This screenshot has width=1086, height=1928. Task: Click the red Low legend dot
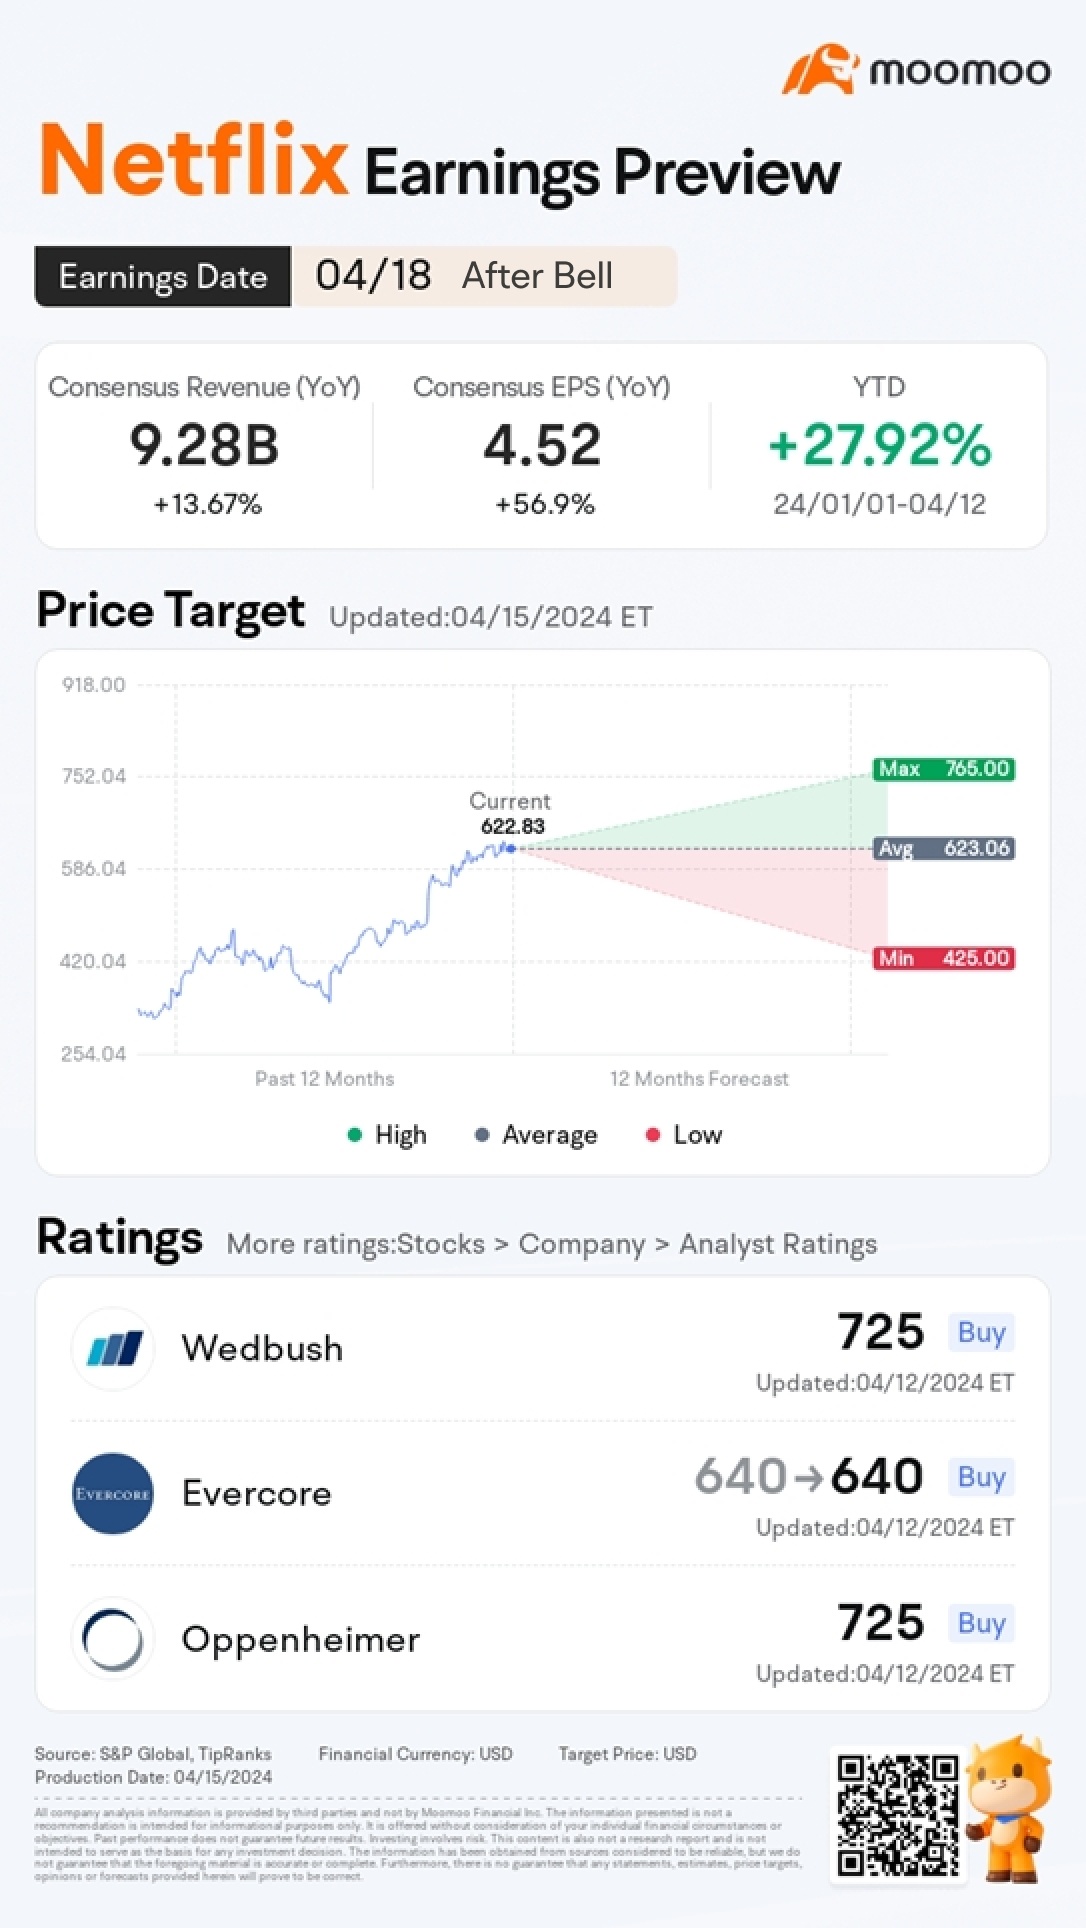(653, 1135)
